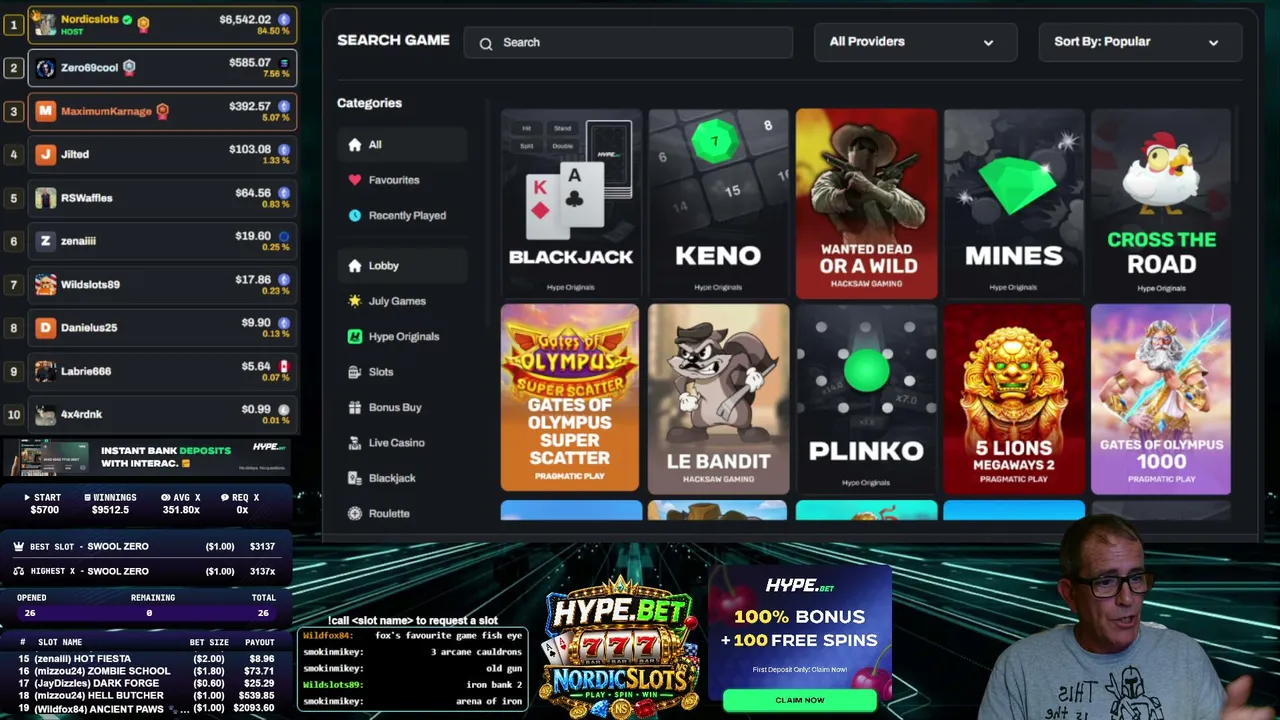Open the Keno game tile
Viewport: 1280px width, 720px height.
718,204
